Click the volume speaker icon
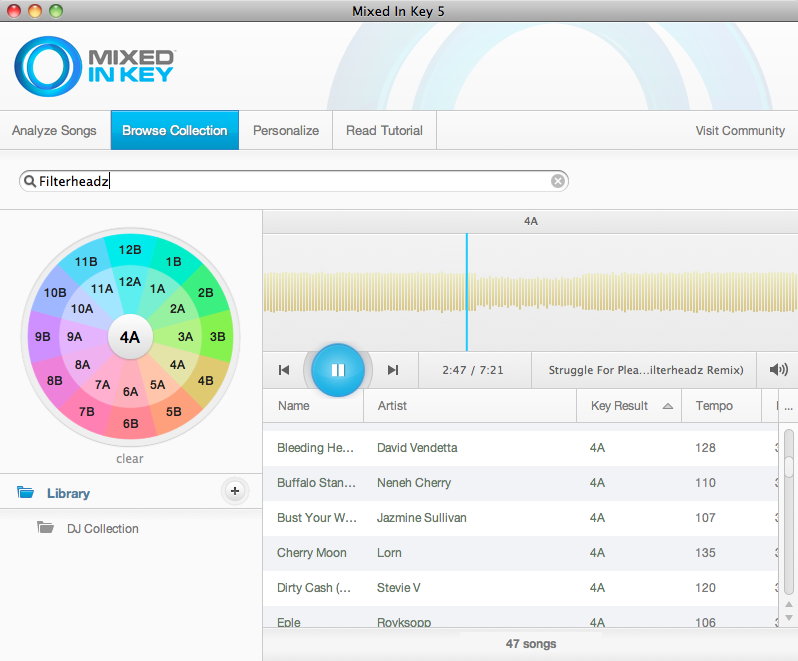 (x=778, y=370)
